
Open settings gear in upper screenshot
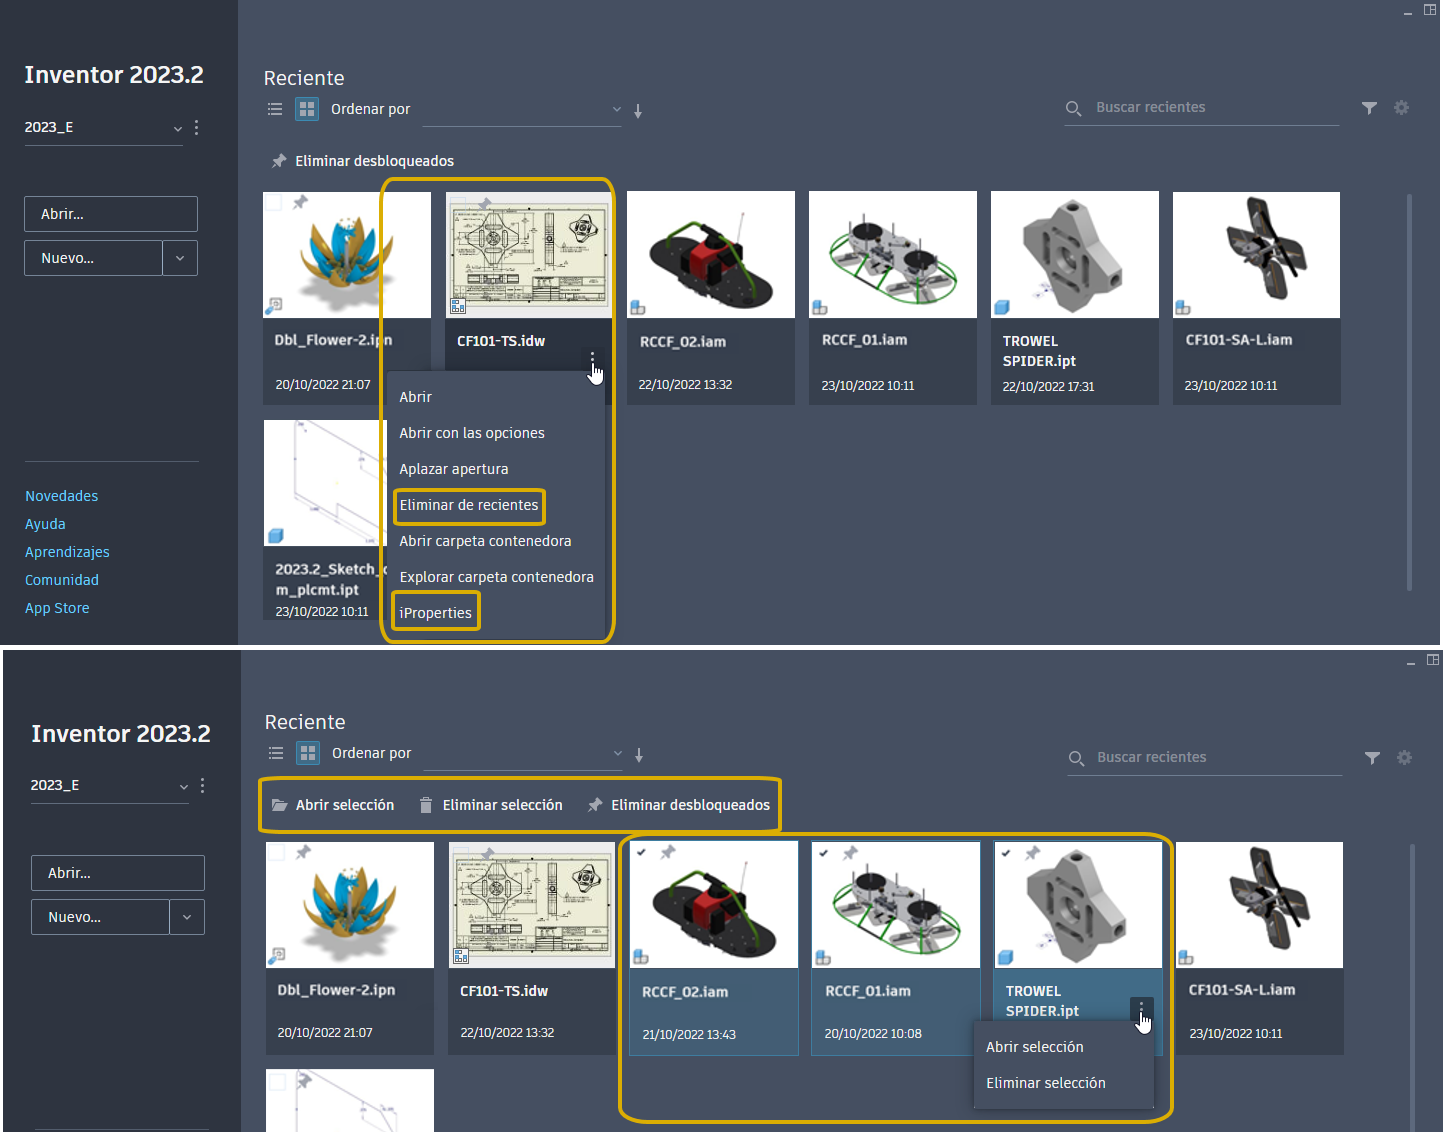tap(1401, 108)
